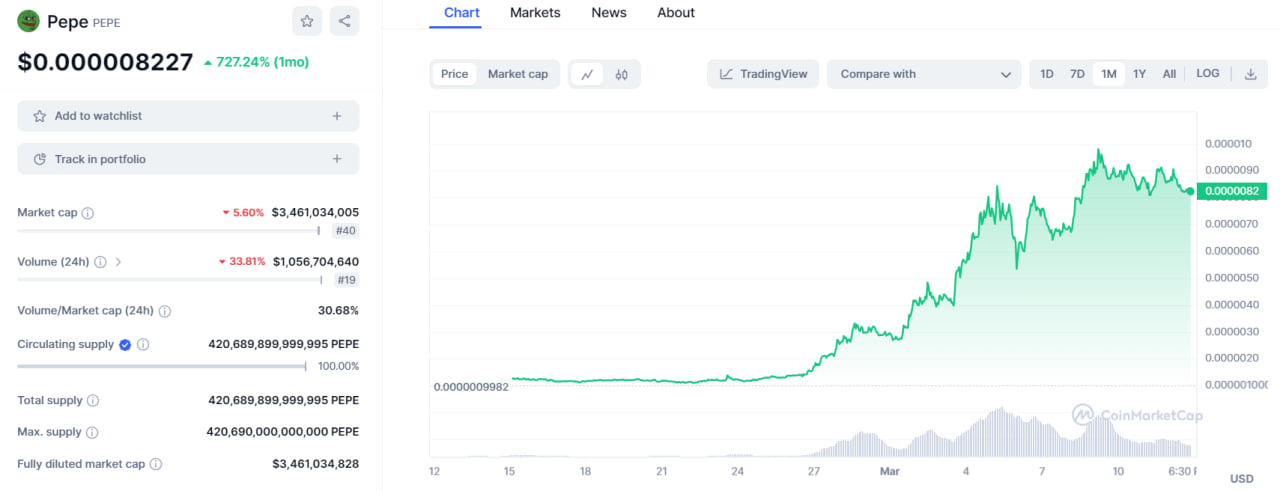1280x491 pixels.
Task: Click the share icon button
Action: 344,21
